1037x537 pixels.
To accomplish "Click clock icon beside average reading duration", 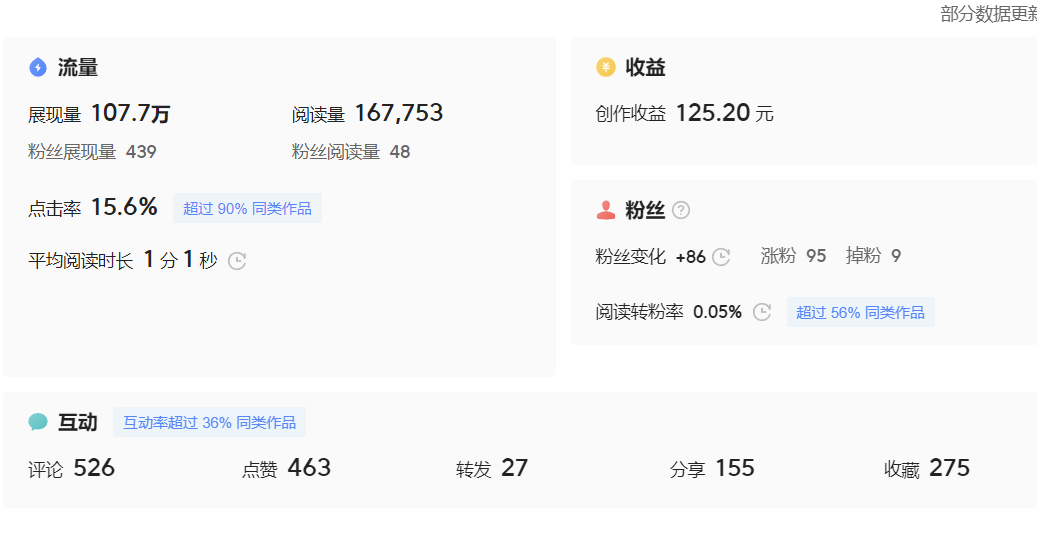I will coord(237,261).
